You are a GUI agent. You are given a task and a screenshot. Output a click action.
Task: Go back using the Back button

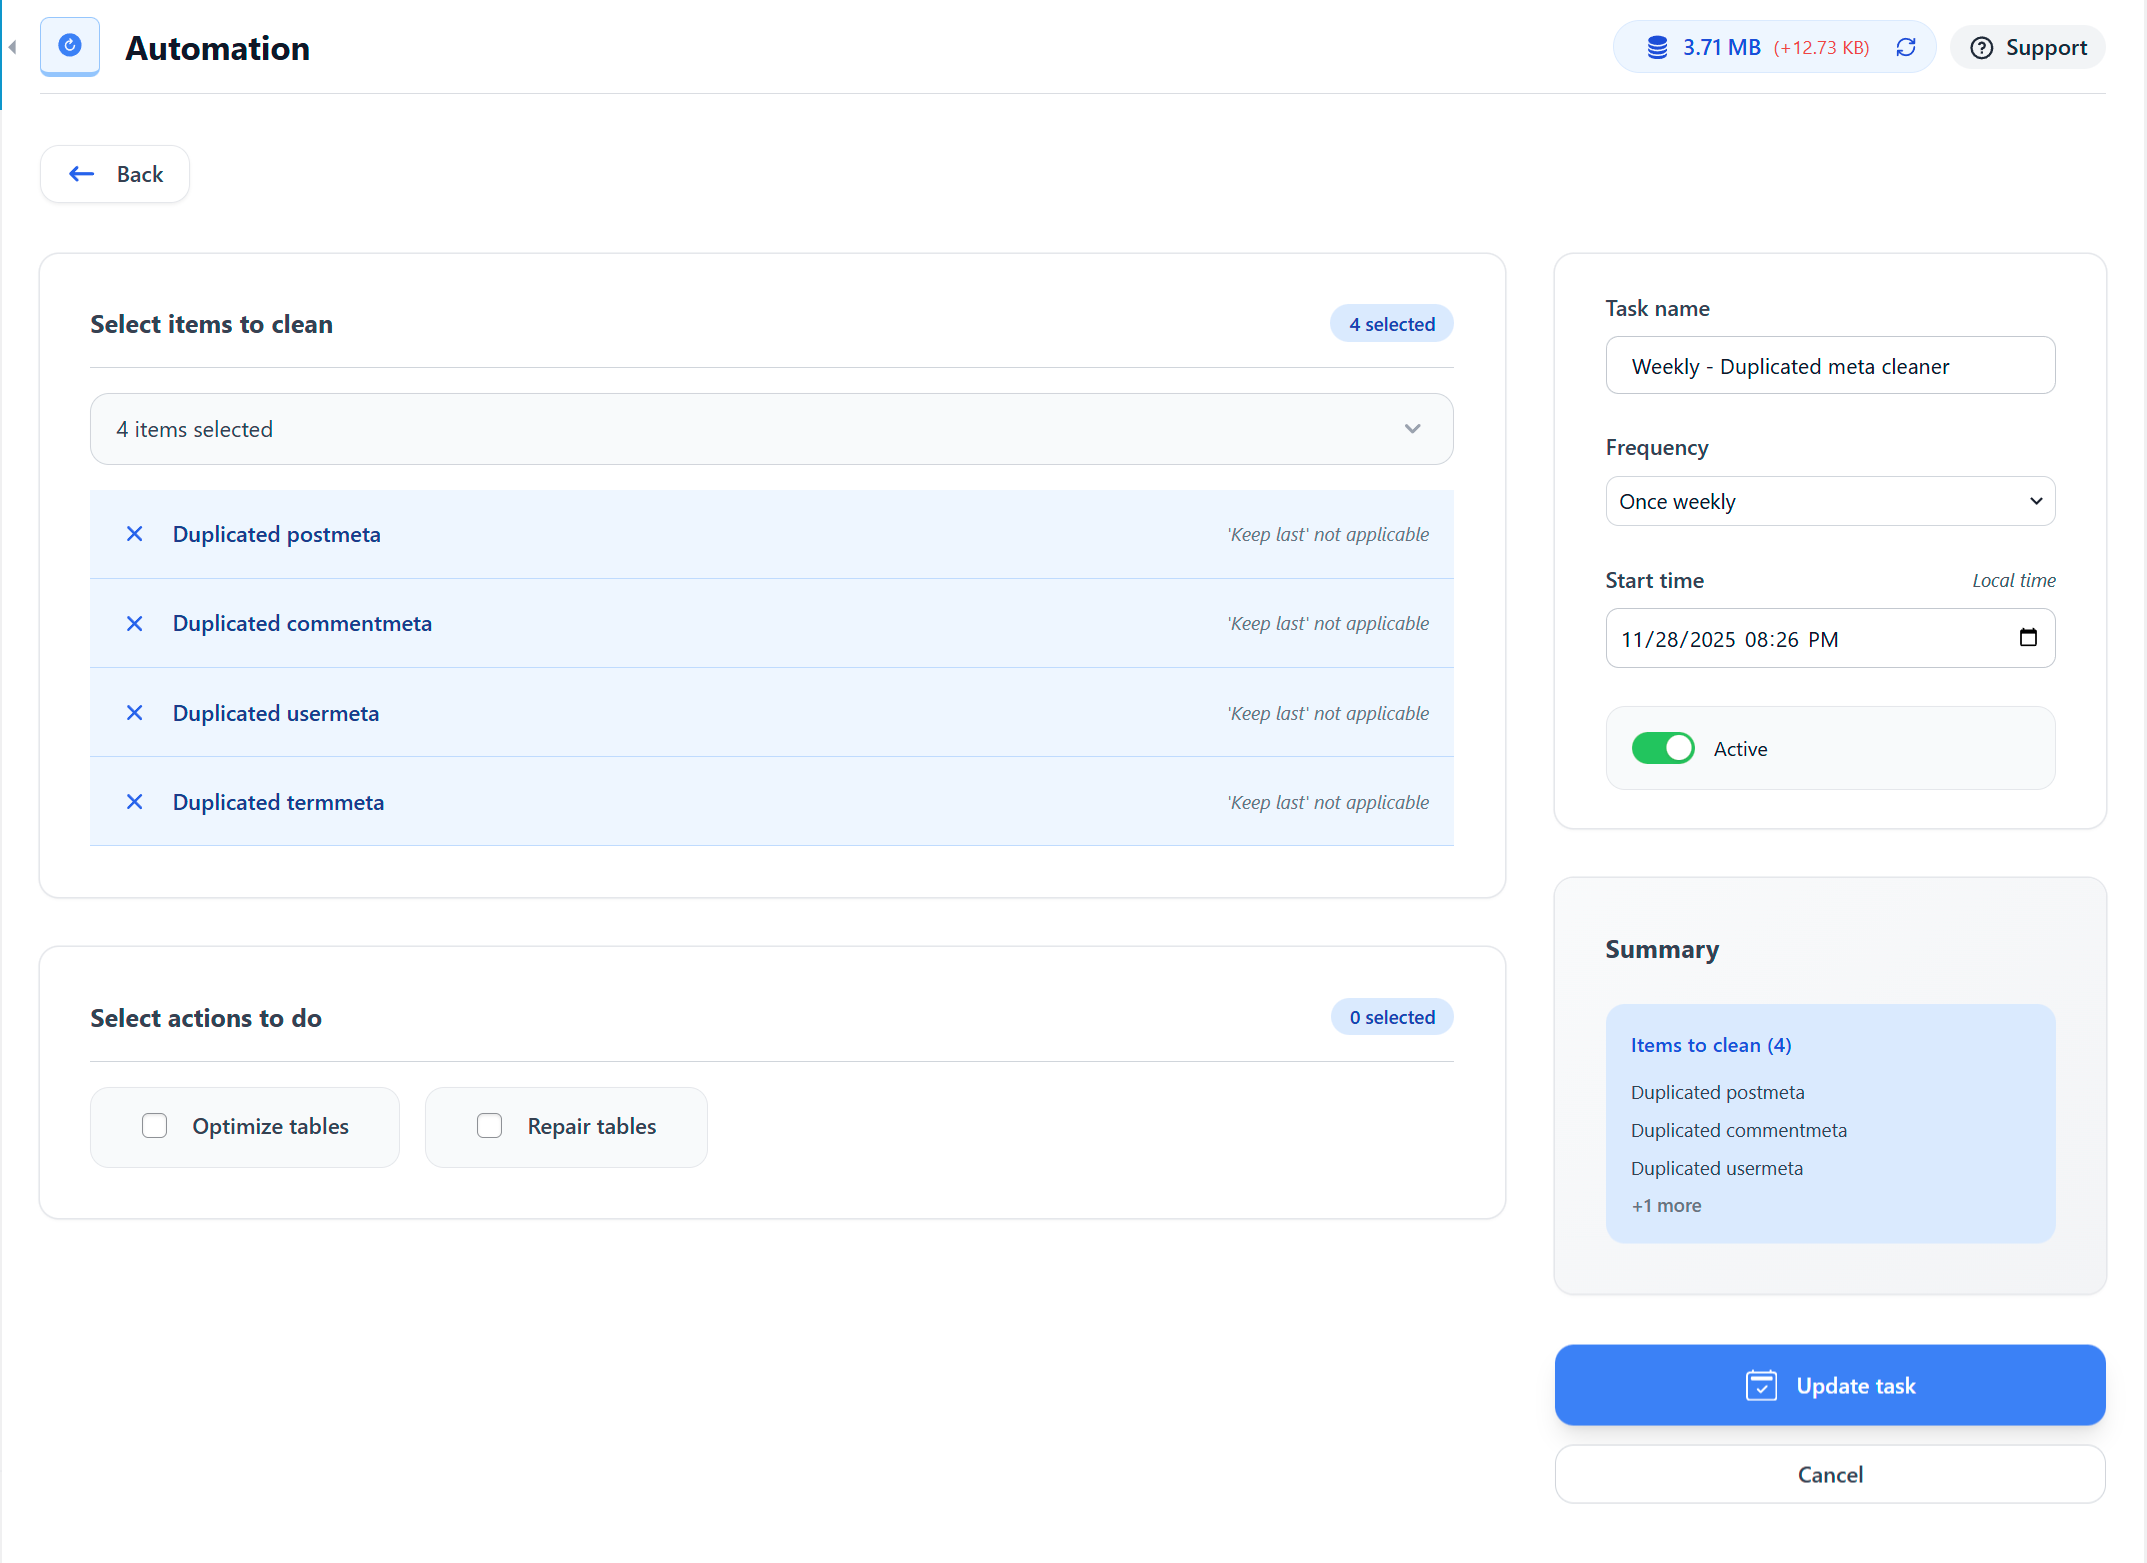tap(114, 173)
